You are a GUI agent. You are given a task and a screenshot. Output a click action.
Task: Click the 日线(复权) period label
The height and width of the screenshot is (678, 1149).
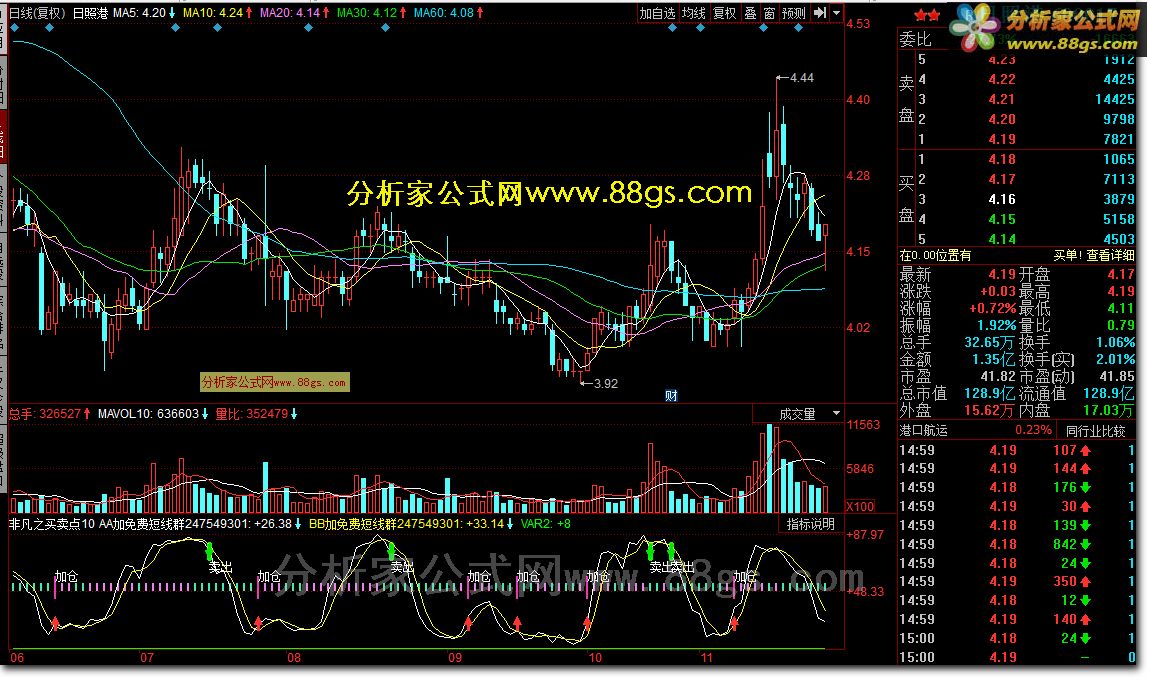click(36, 13)
